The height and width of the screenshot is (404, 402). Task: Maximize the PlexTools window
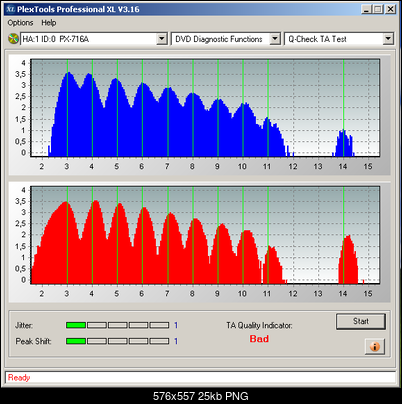pyautogui.click(x=378, y=9)
